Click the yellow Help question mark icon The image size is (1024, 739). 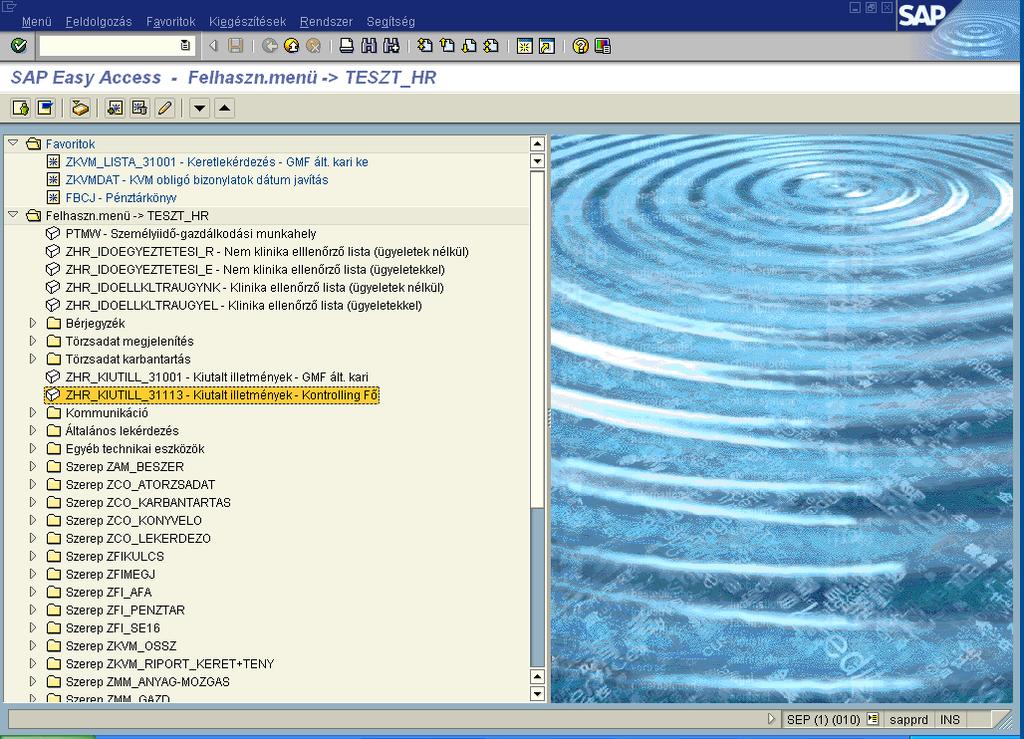(x=581, y=46)
